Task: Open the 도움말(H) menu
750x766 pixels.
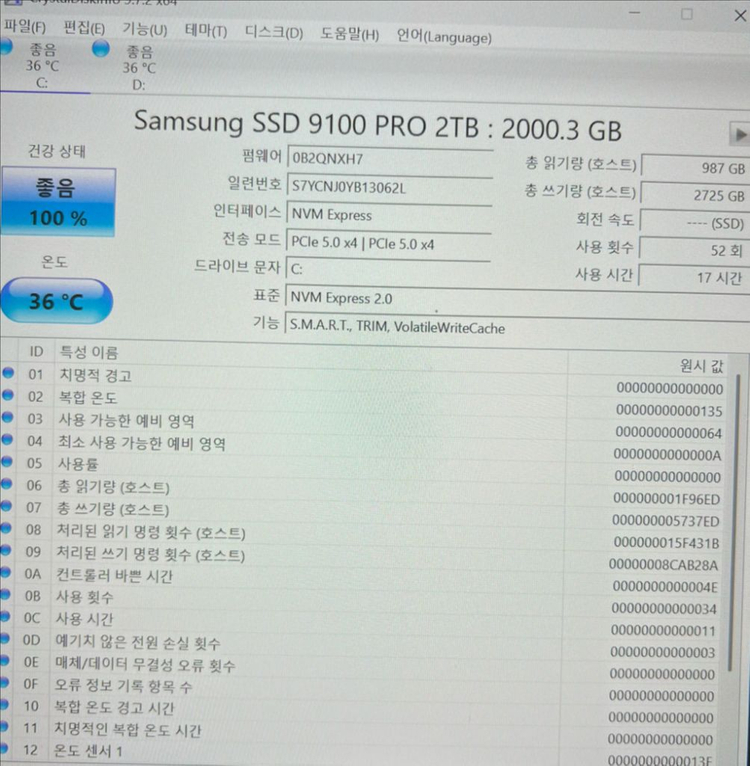Action: pos(349,34)
